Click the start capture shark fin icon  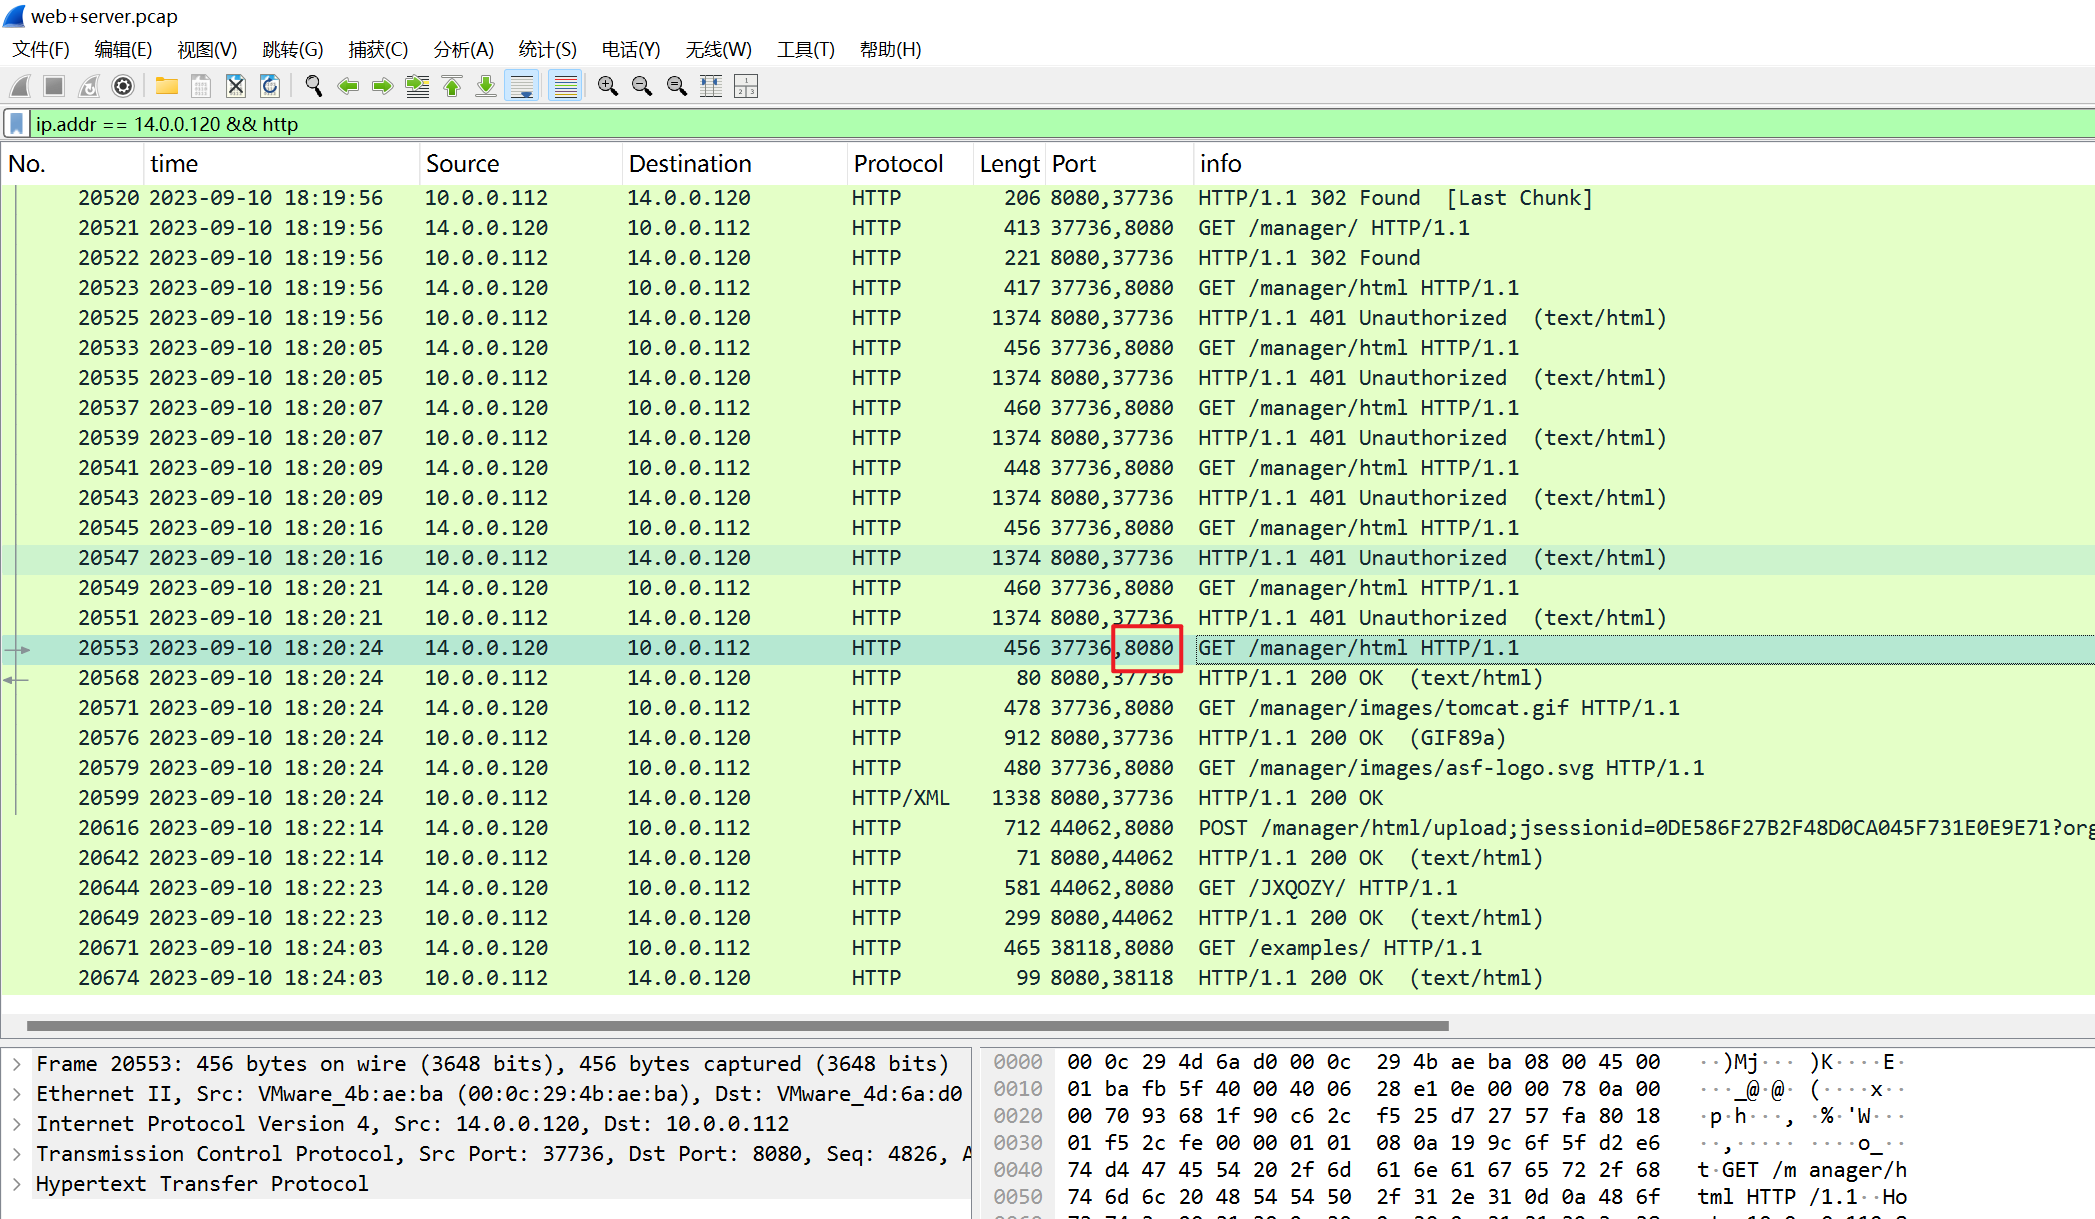20,86
